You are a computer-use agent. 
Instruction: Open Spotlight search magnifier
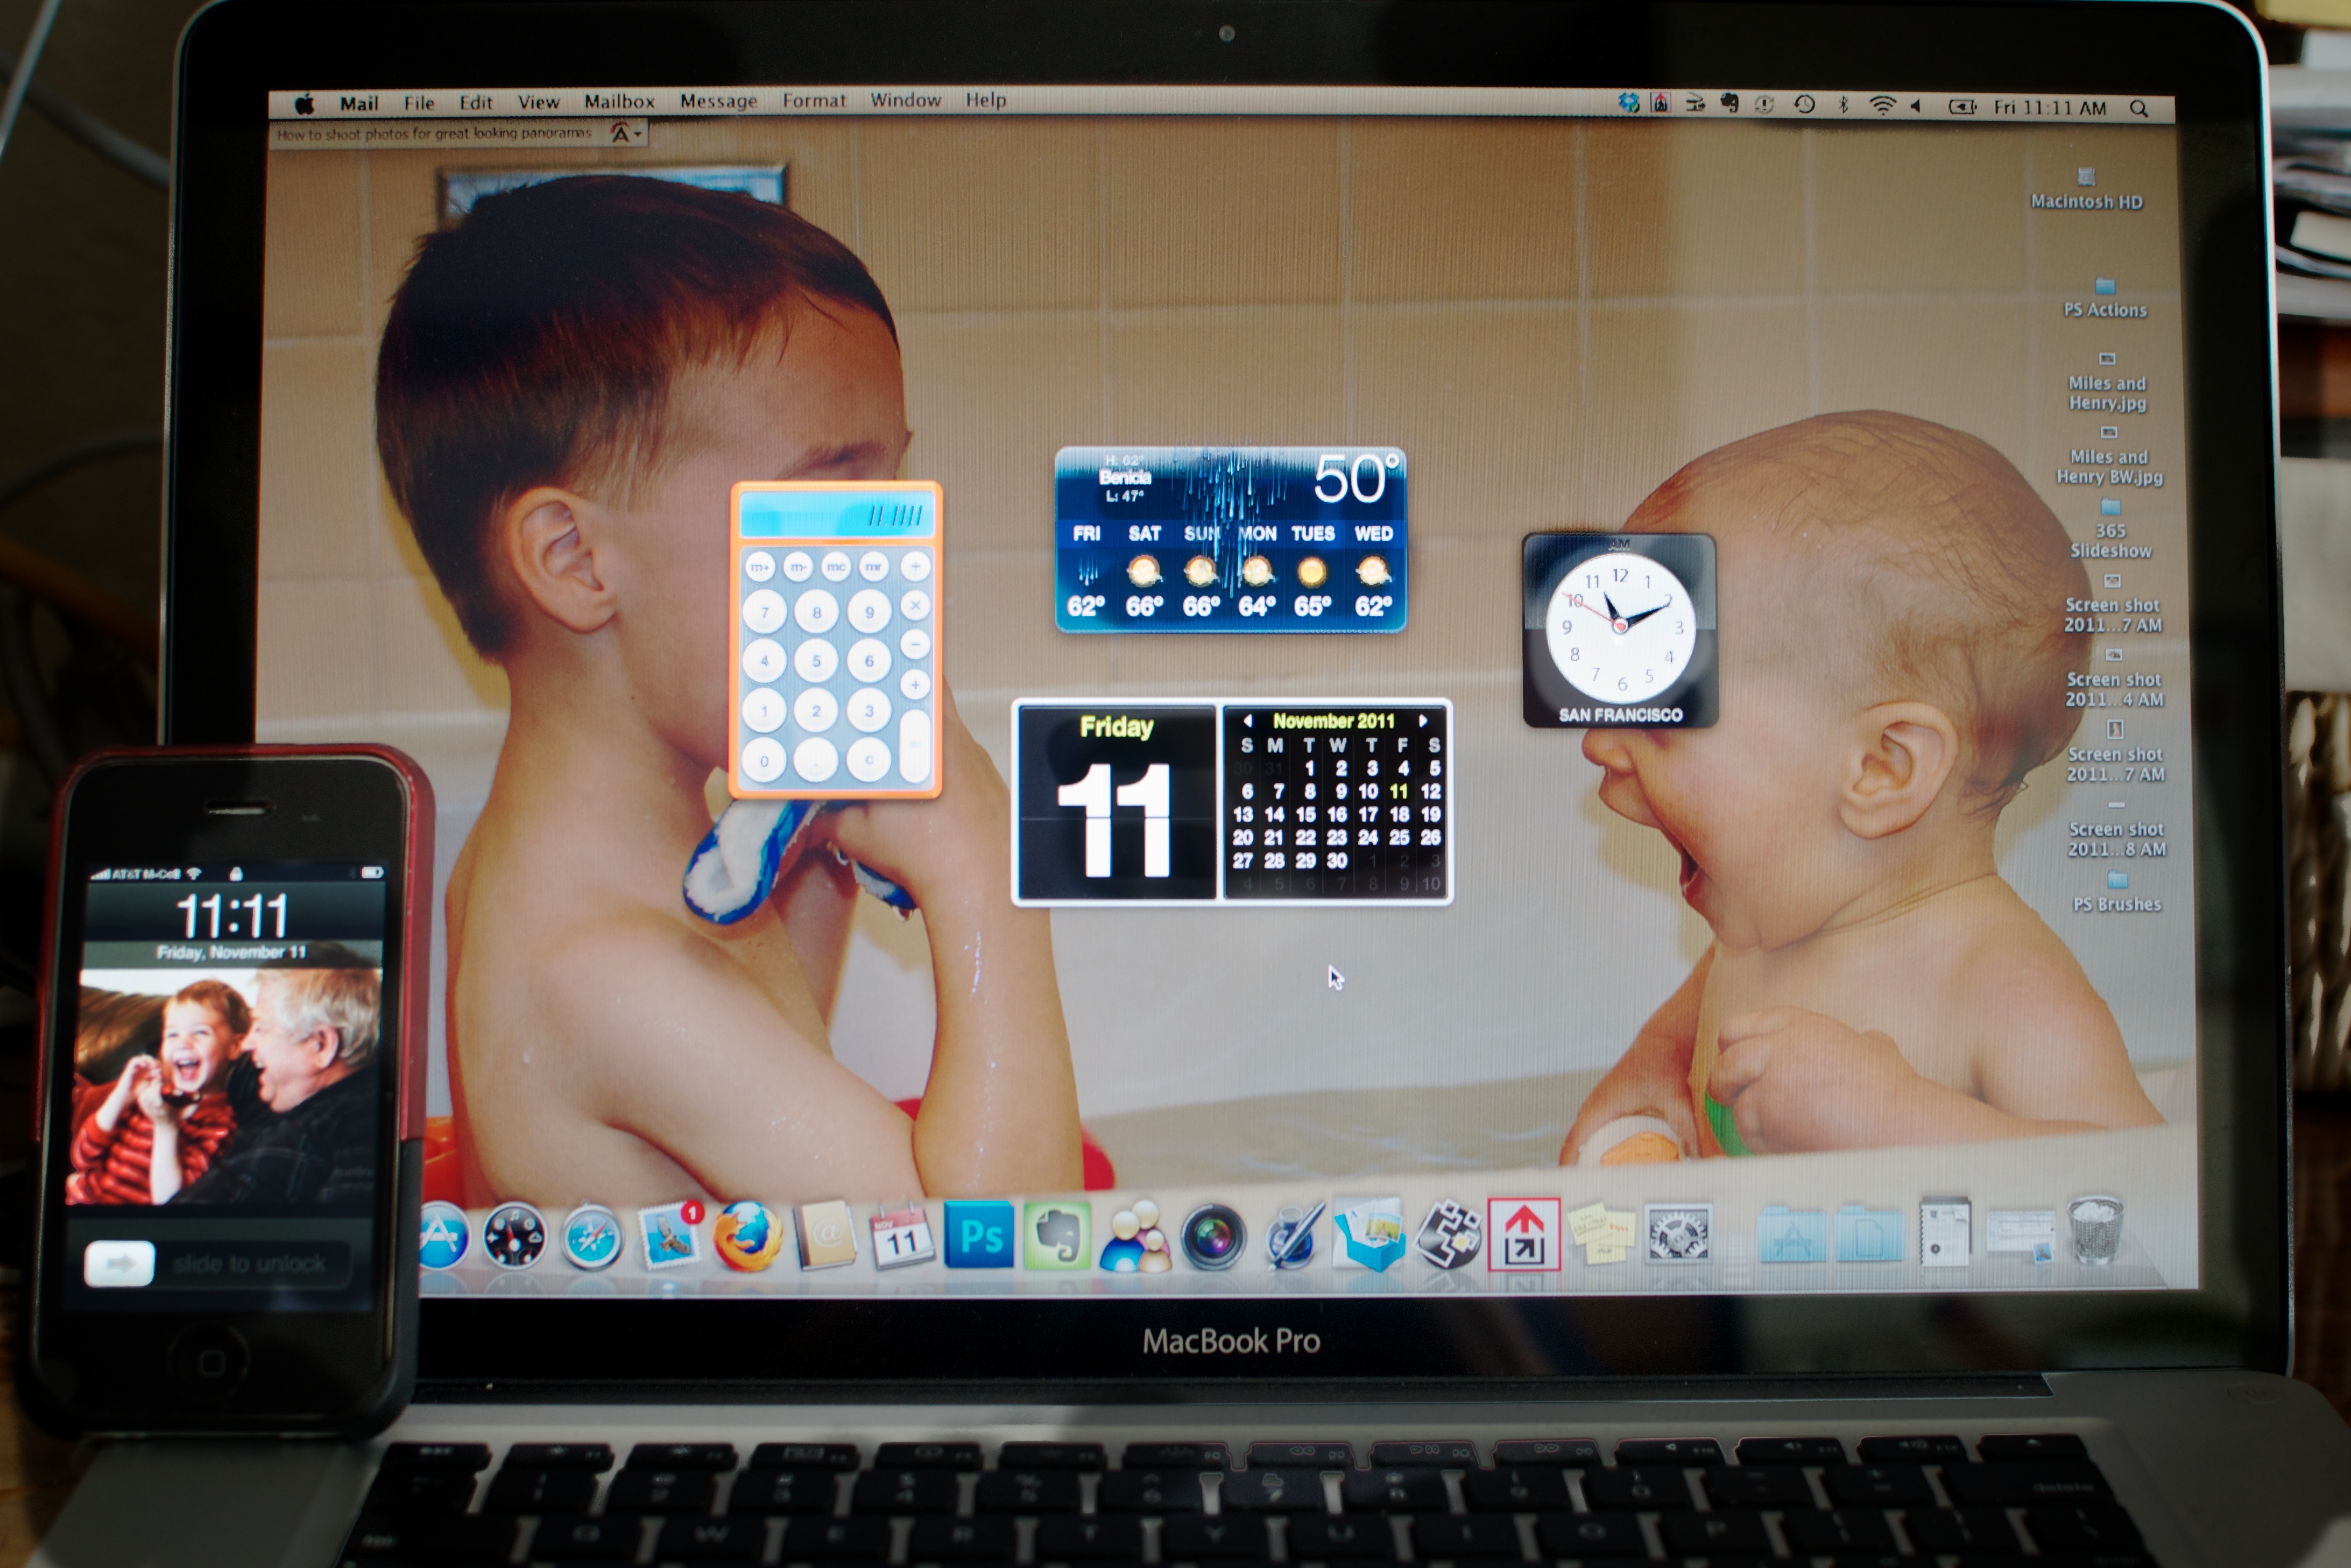click(2138, 108)
